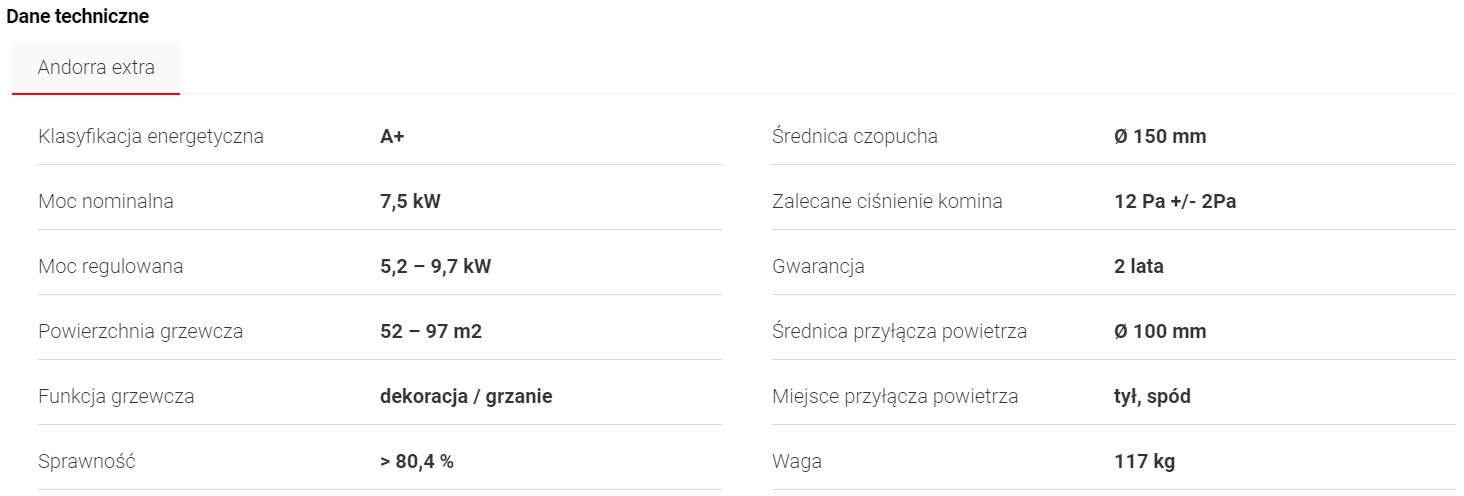1464x496 pixels.
Task: Click the Powierzchnia grzewcza label
Action: (141, 331)
